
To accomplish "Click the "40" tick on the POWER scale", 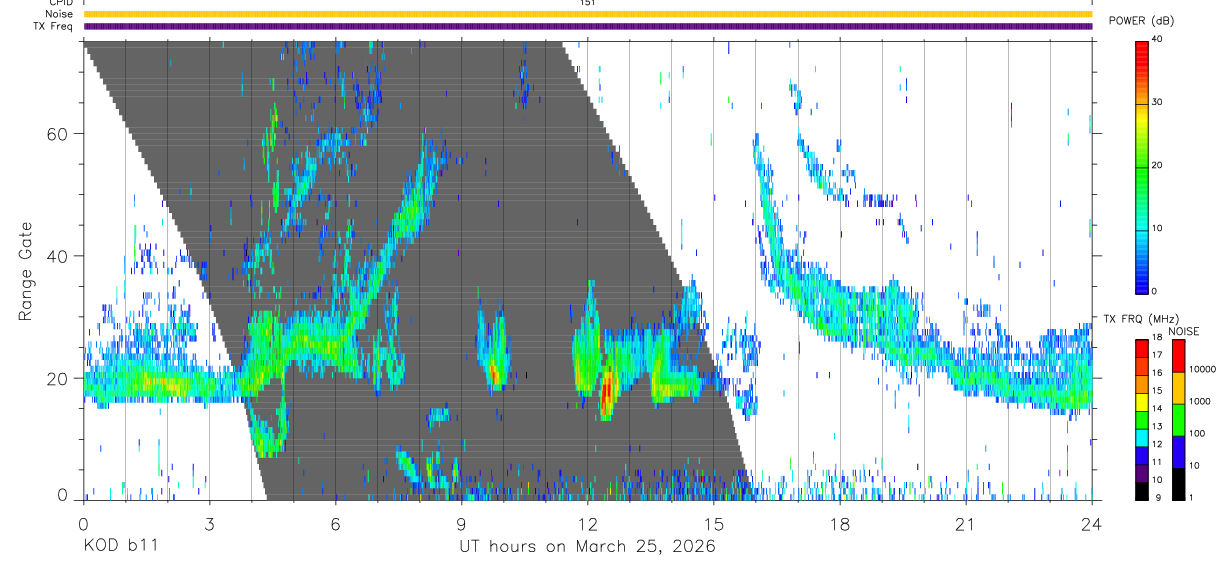I will click(1158, 40).
